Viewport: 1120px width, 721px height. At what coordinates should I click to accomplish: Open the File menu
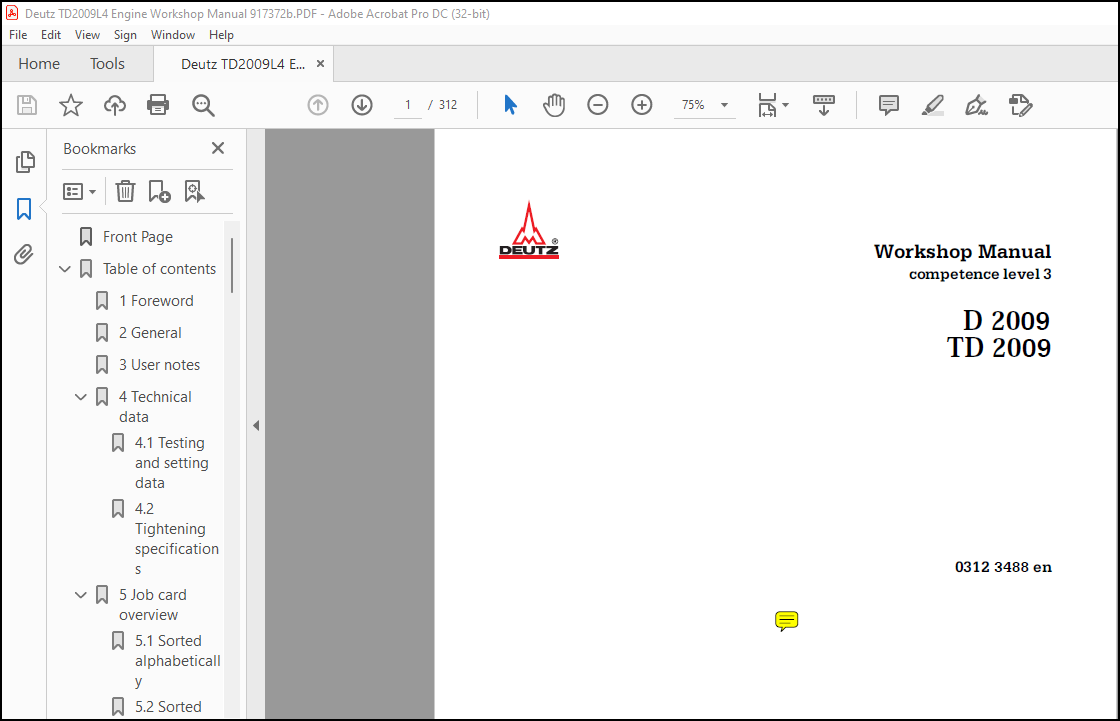(x=18, y=34)
